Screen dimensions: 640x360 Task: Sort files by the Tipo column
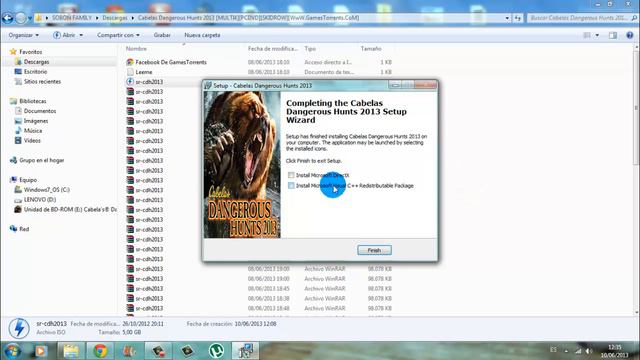[x=310, y=49]
